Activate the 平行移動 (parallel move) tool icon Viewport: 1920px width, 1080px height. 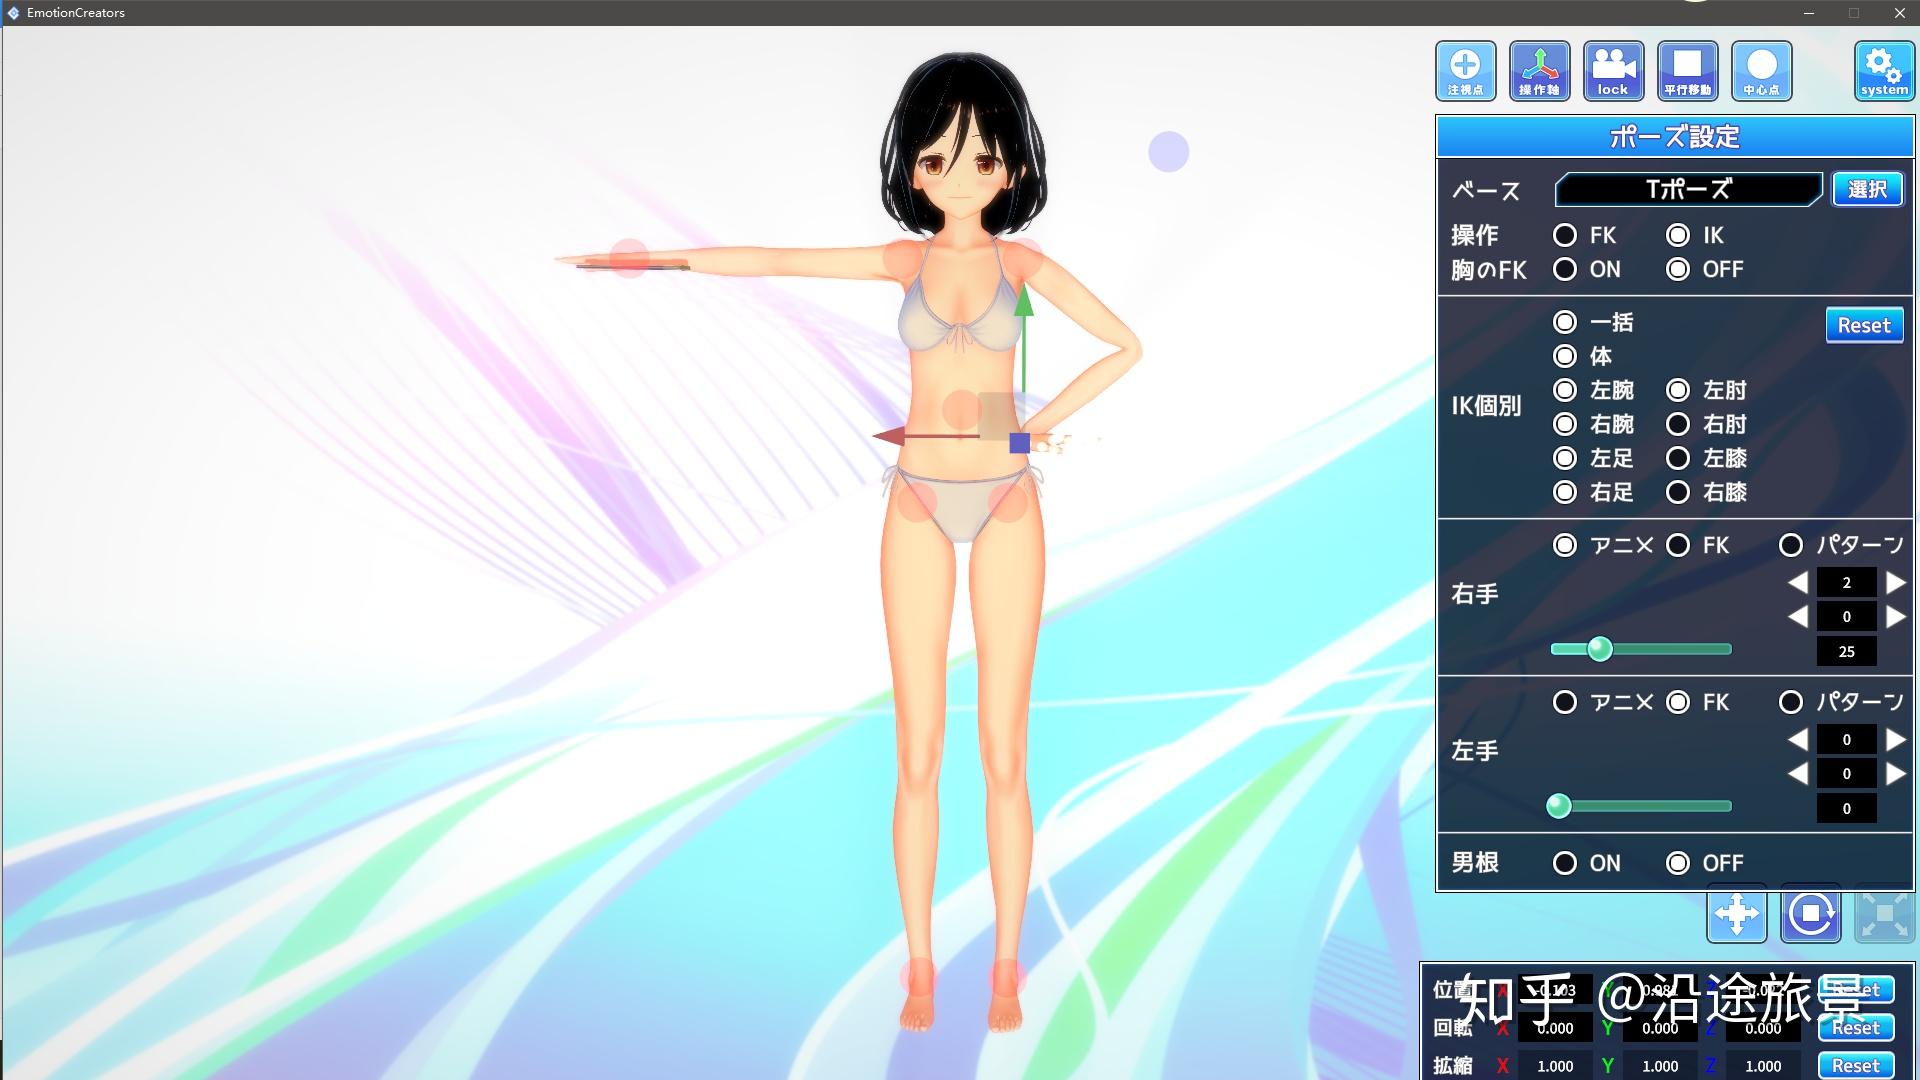pyautogui.click(x=1686, y=70)
